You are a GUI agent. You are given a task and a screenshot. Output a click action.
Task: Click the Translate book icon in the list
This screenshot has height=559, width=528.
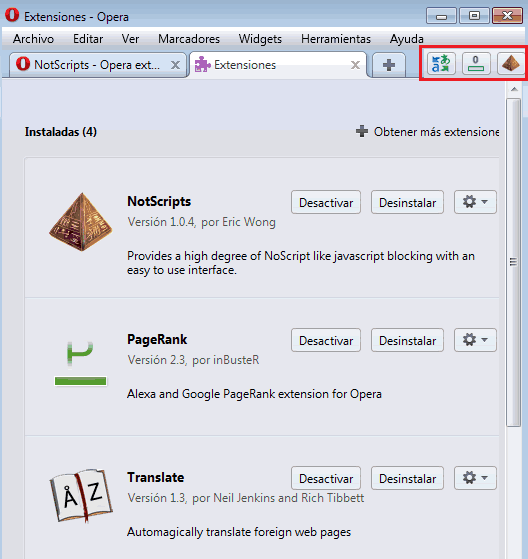[81, 496]
